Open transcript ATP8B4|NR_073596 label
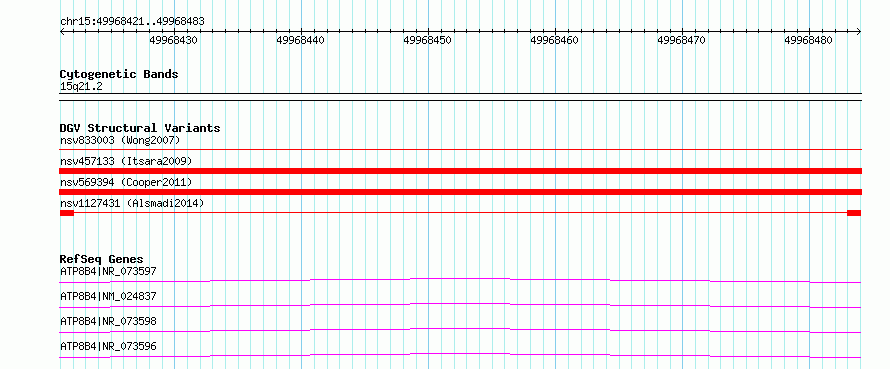890x369 pixels. click(108, 346)
